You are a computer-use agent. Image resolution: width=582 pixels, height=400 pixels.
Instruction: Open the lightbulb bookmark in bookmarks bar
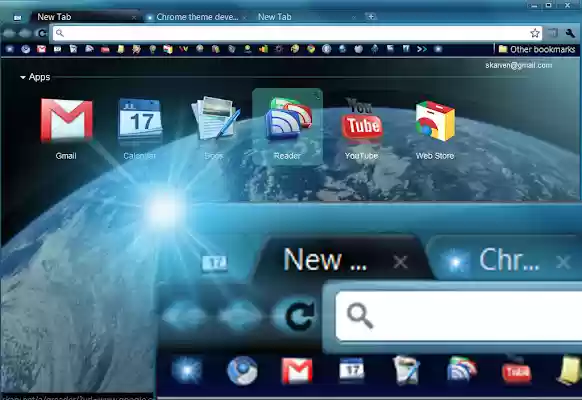click(152, 49)
